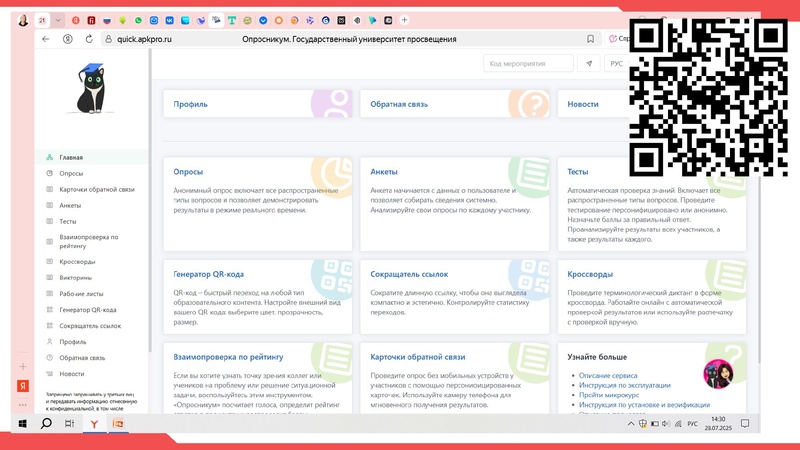Select Рабочие листы in the sidebar
800x450 pixels.
coord(81,294)
